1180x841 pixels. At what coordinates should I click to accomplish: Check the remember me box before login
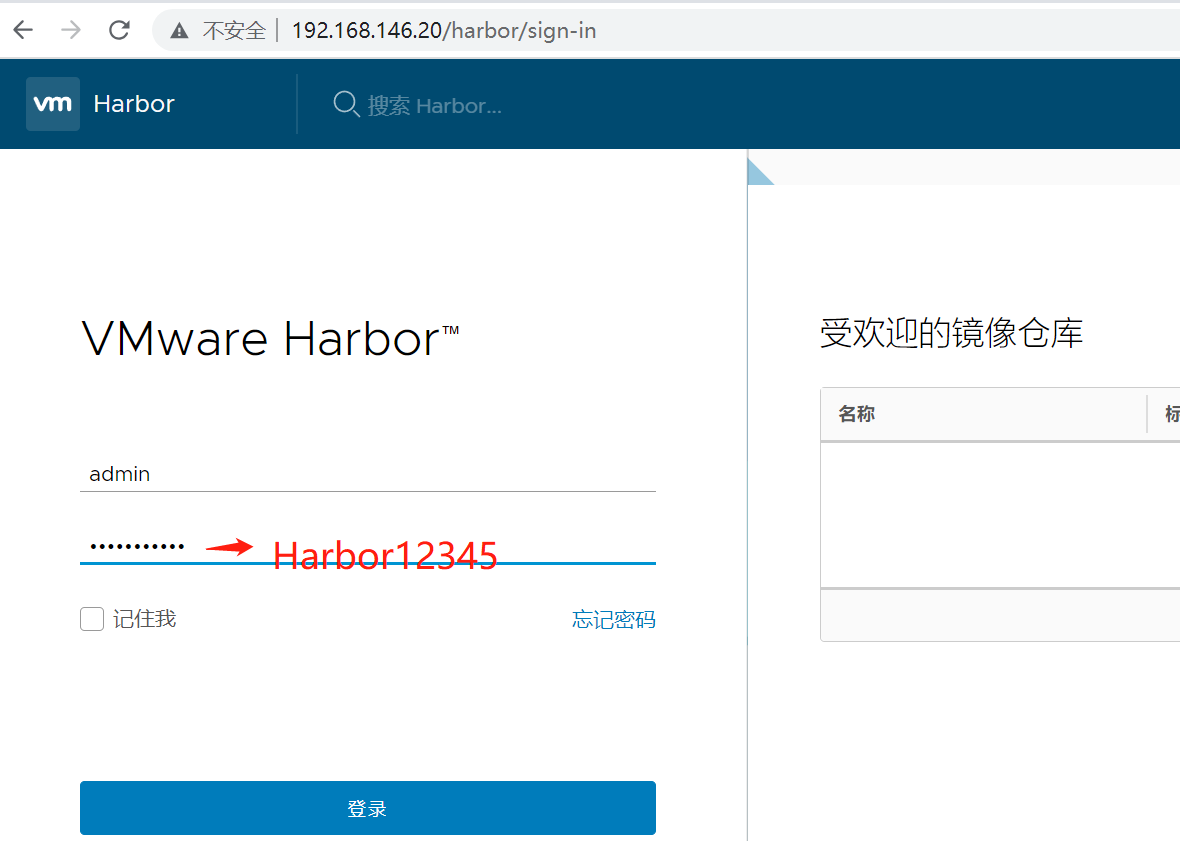[91, 618]
